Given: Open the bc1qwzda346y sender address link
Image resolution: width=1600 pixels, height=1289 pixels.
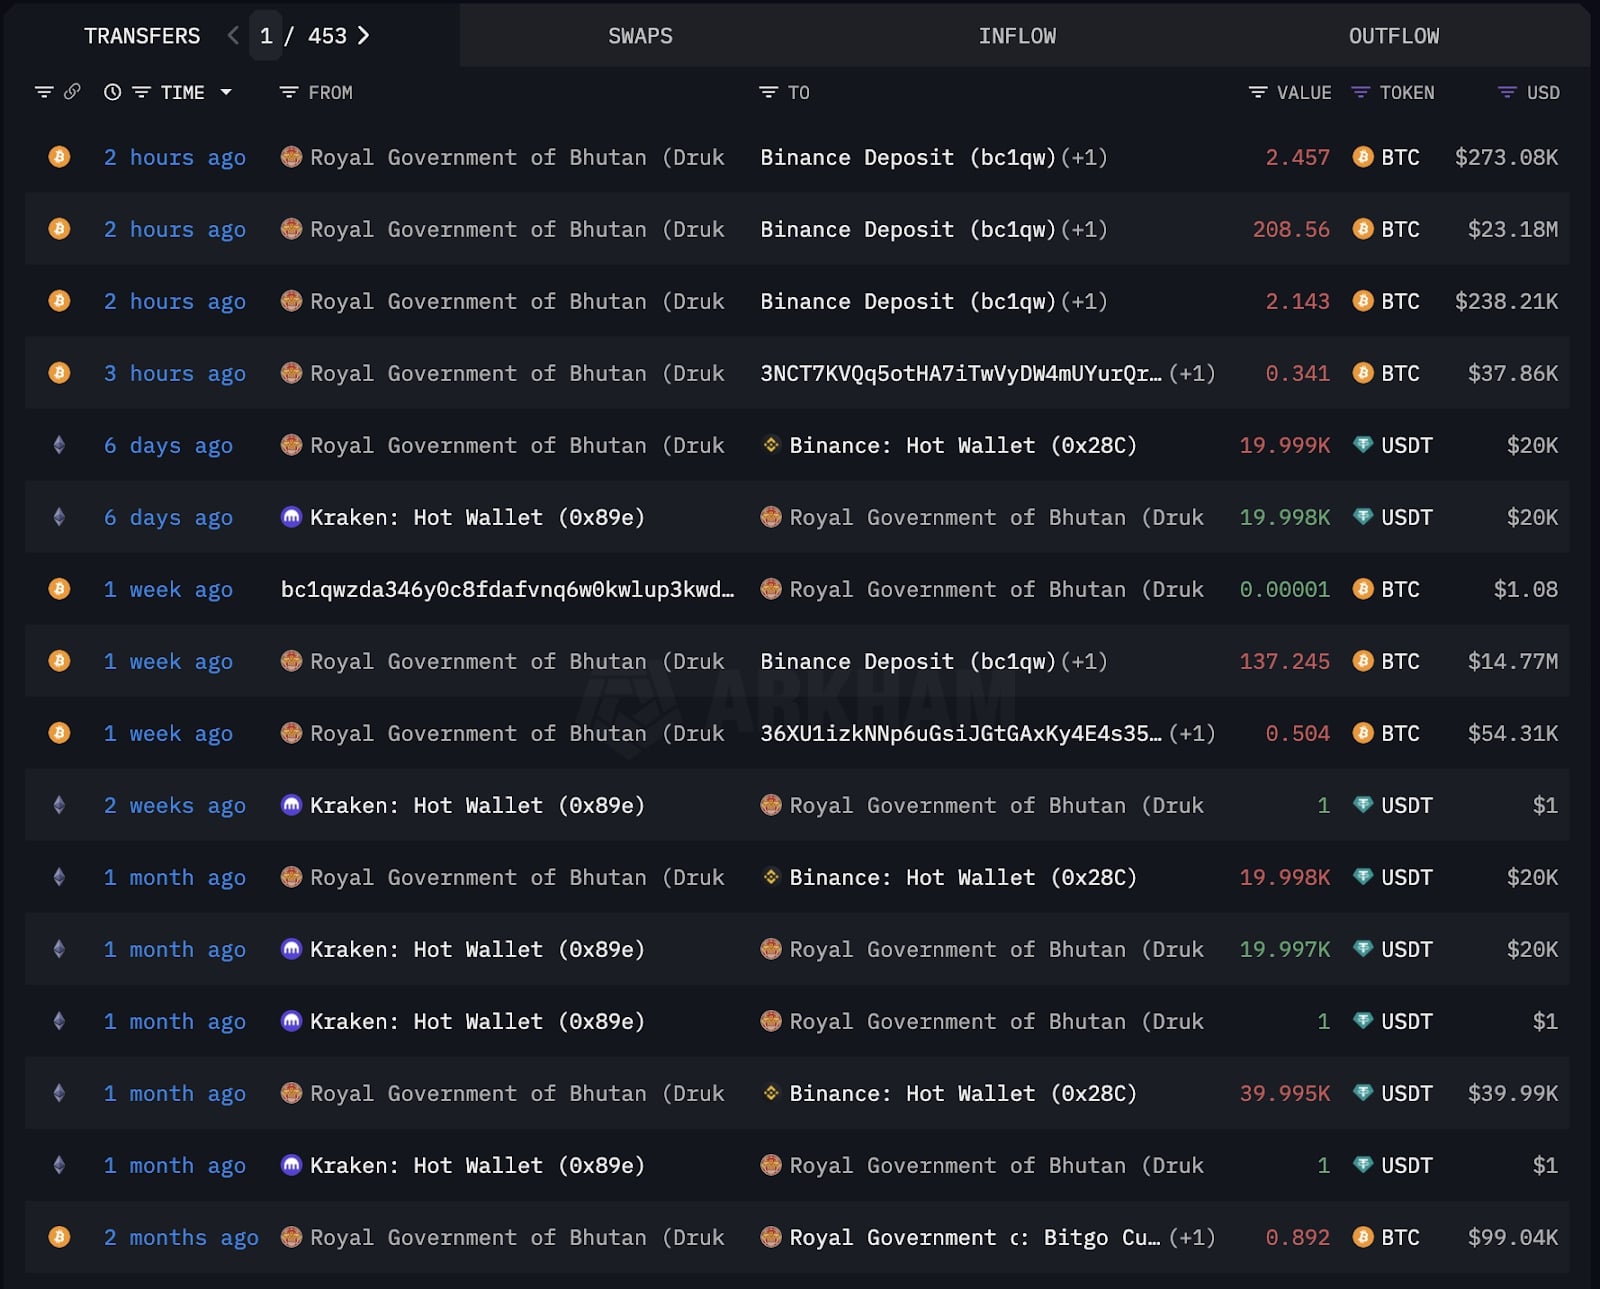Looking at the screenshot, I should click(x=507, y=590).
